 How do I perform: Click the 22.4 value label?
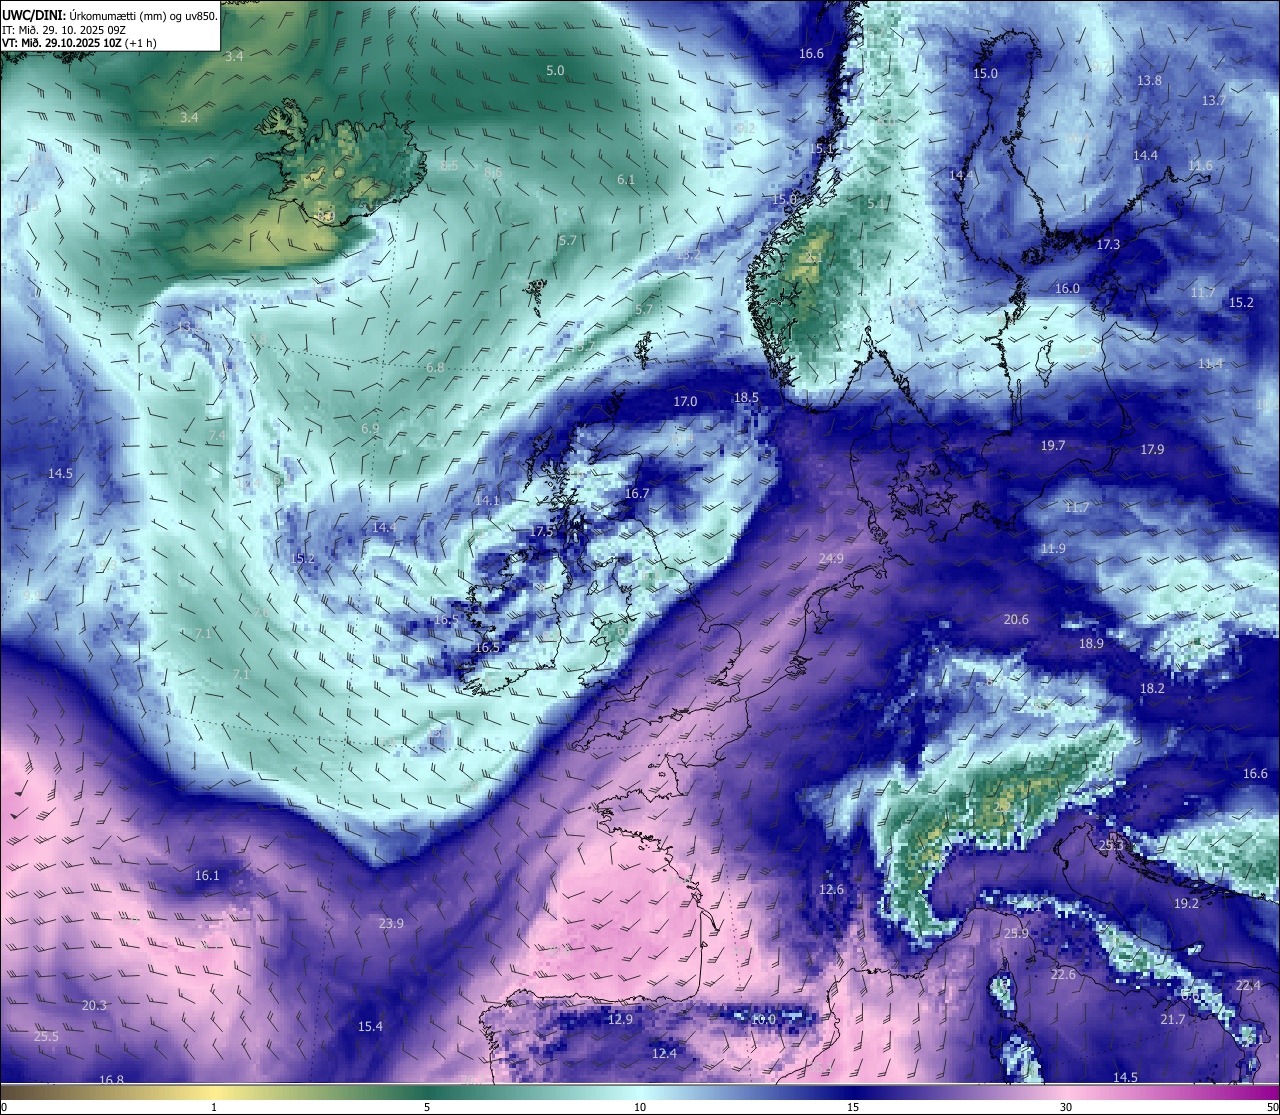click(1248, 986)
